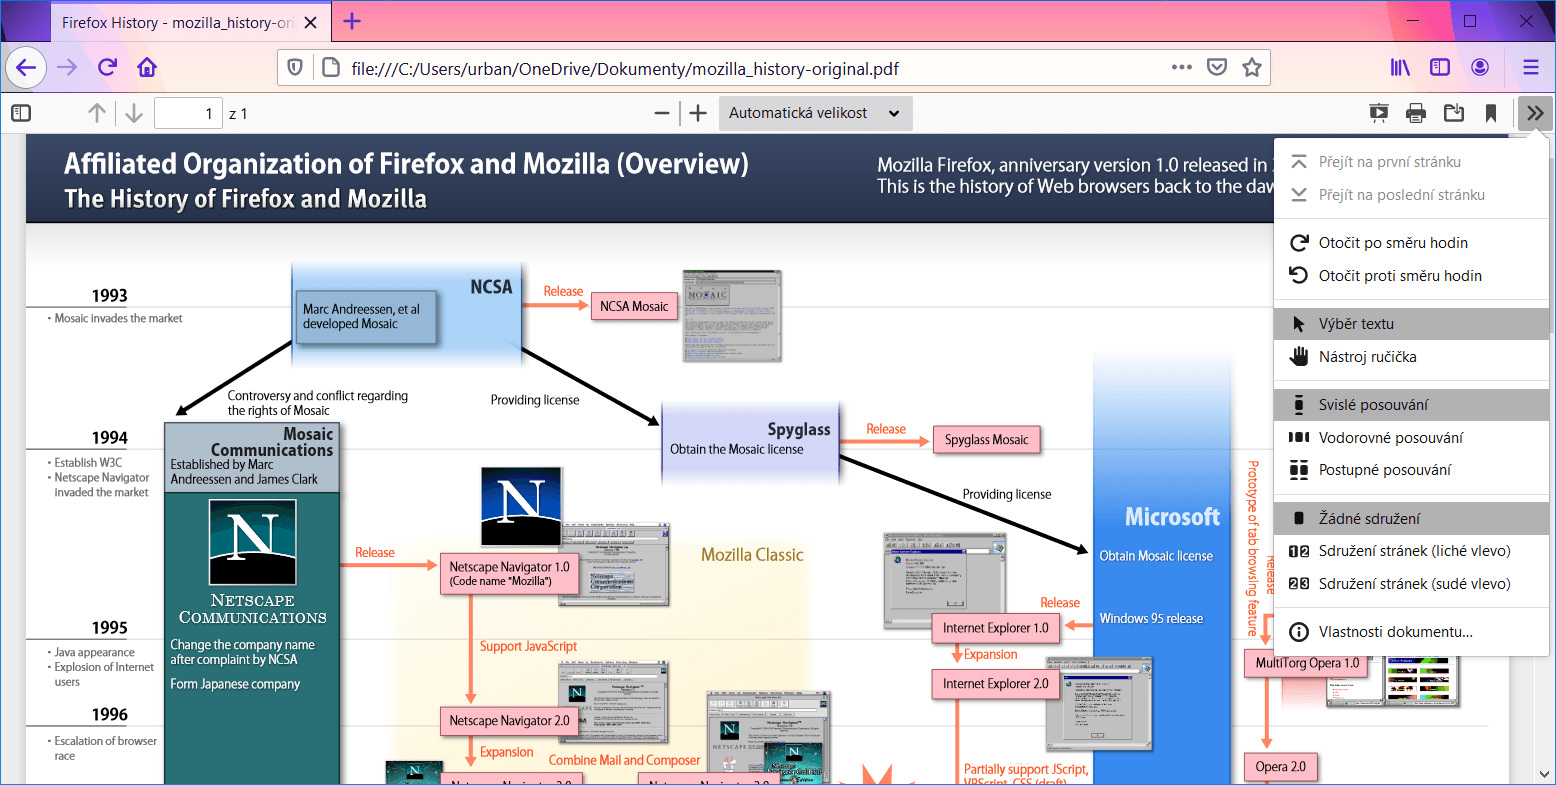The image size is (1556, 785).
Task: Open current view bookmark icon
Action: pos(1491,113)
